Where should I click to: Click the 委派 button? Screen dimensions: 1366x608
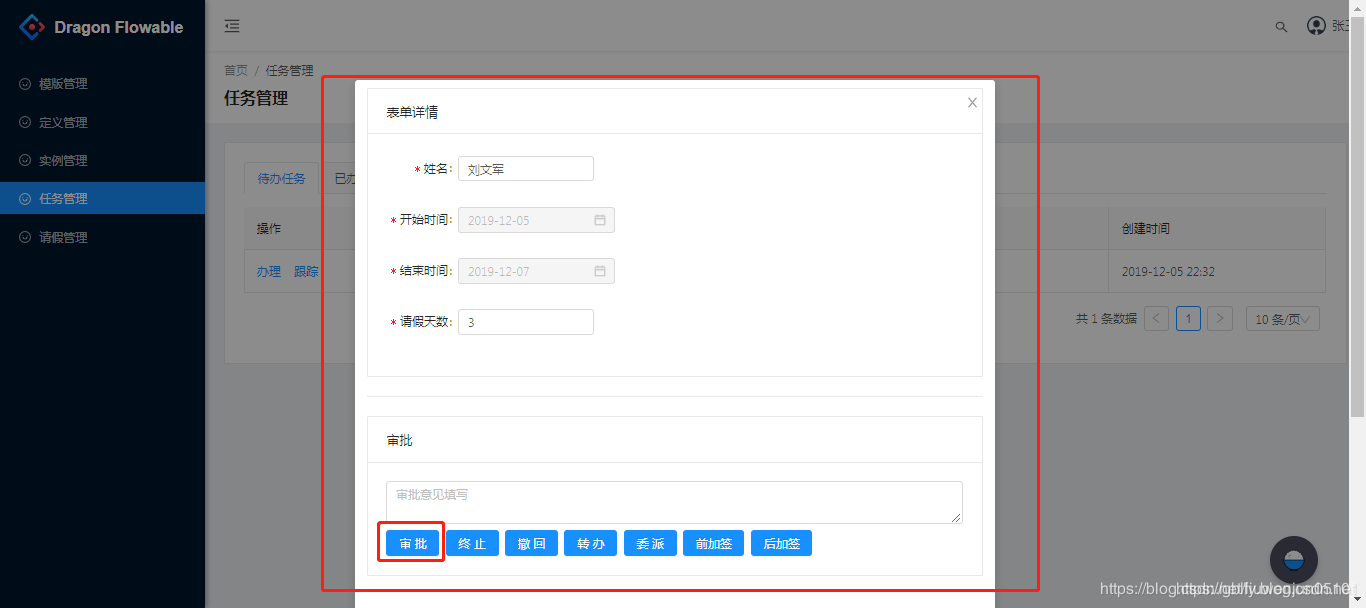[x=650, y=543]
